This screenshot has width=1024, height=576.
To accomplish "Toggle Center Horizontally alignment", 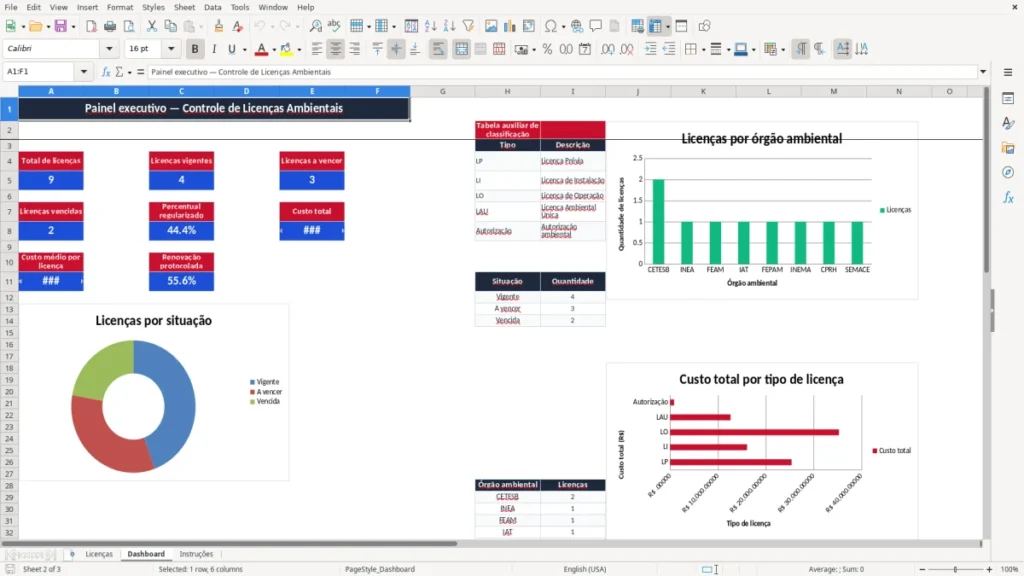I will click(x=336, y=49).
